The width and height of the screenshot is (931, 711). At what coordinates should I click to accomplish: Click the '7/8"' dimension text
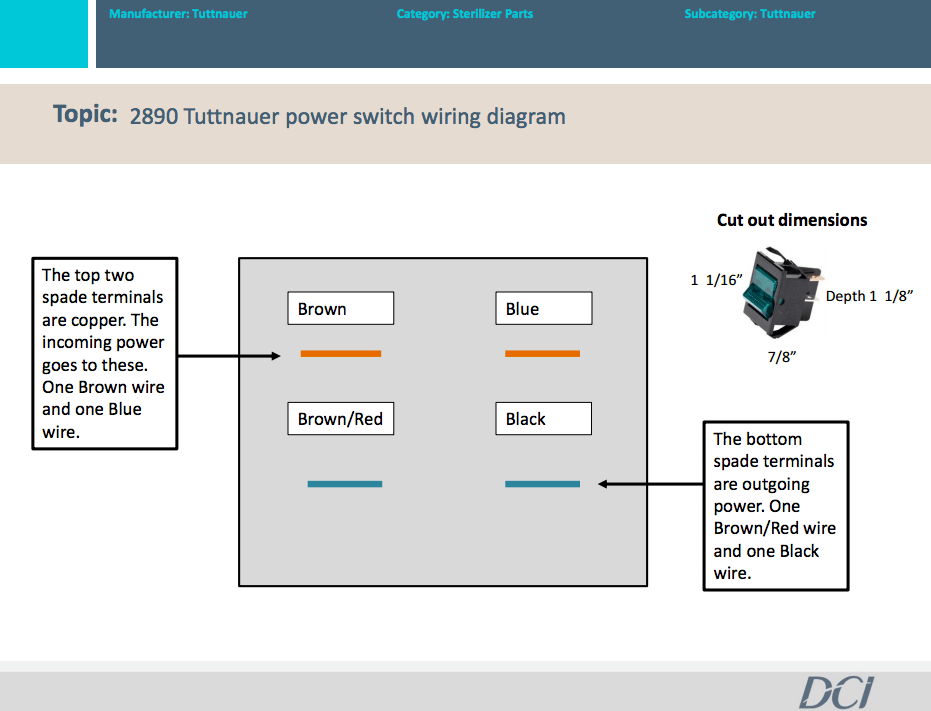tap(781, 357)
